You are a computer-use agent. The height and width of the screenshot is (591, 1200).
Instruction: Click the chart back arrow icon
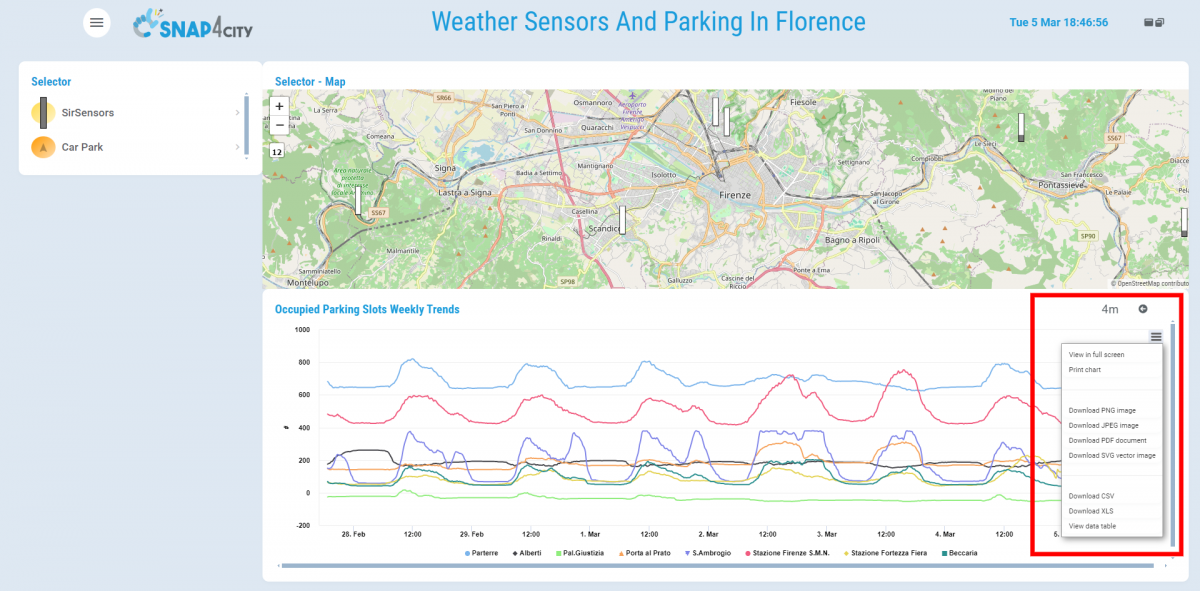point(1143,309)
